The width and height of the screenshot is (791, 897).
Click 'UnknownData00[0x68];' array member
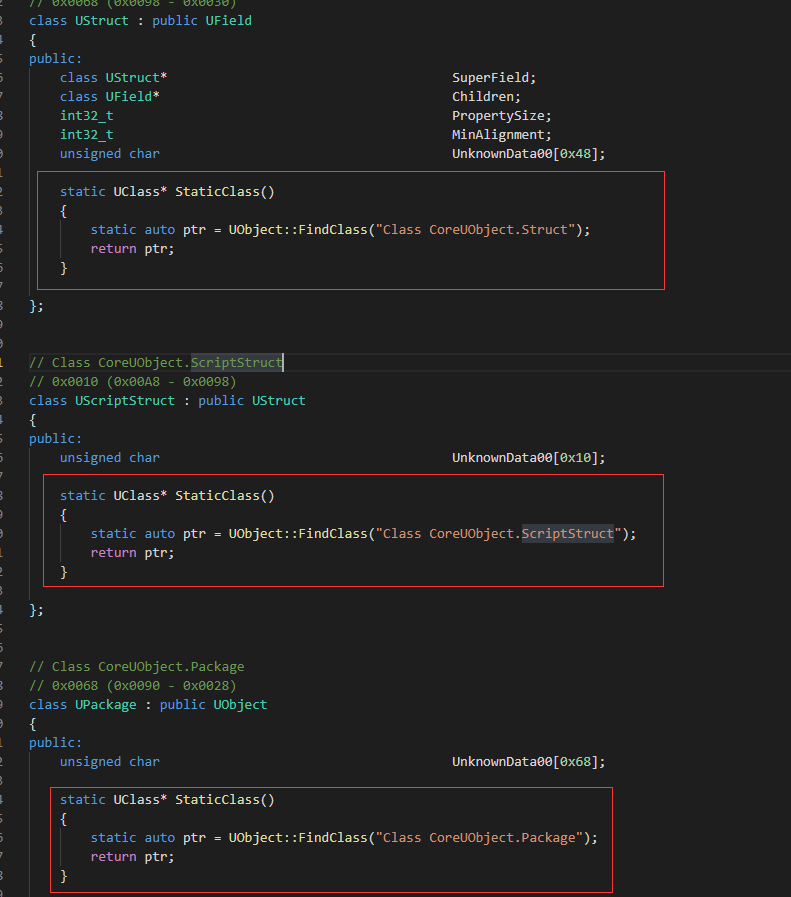click(x=528, y=761)
